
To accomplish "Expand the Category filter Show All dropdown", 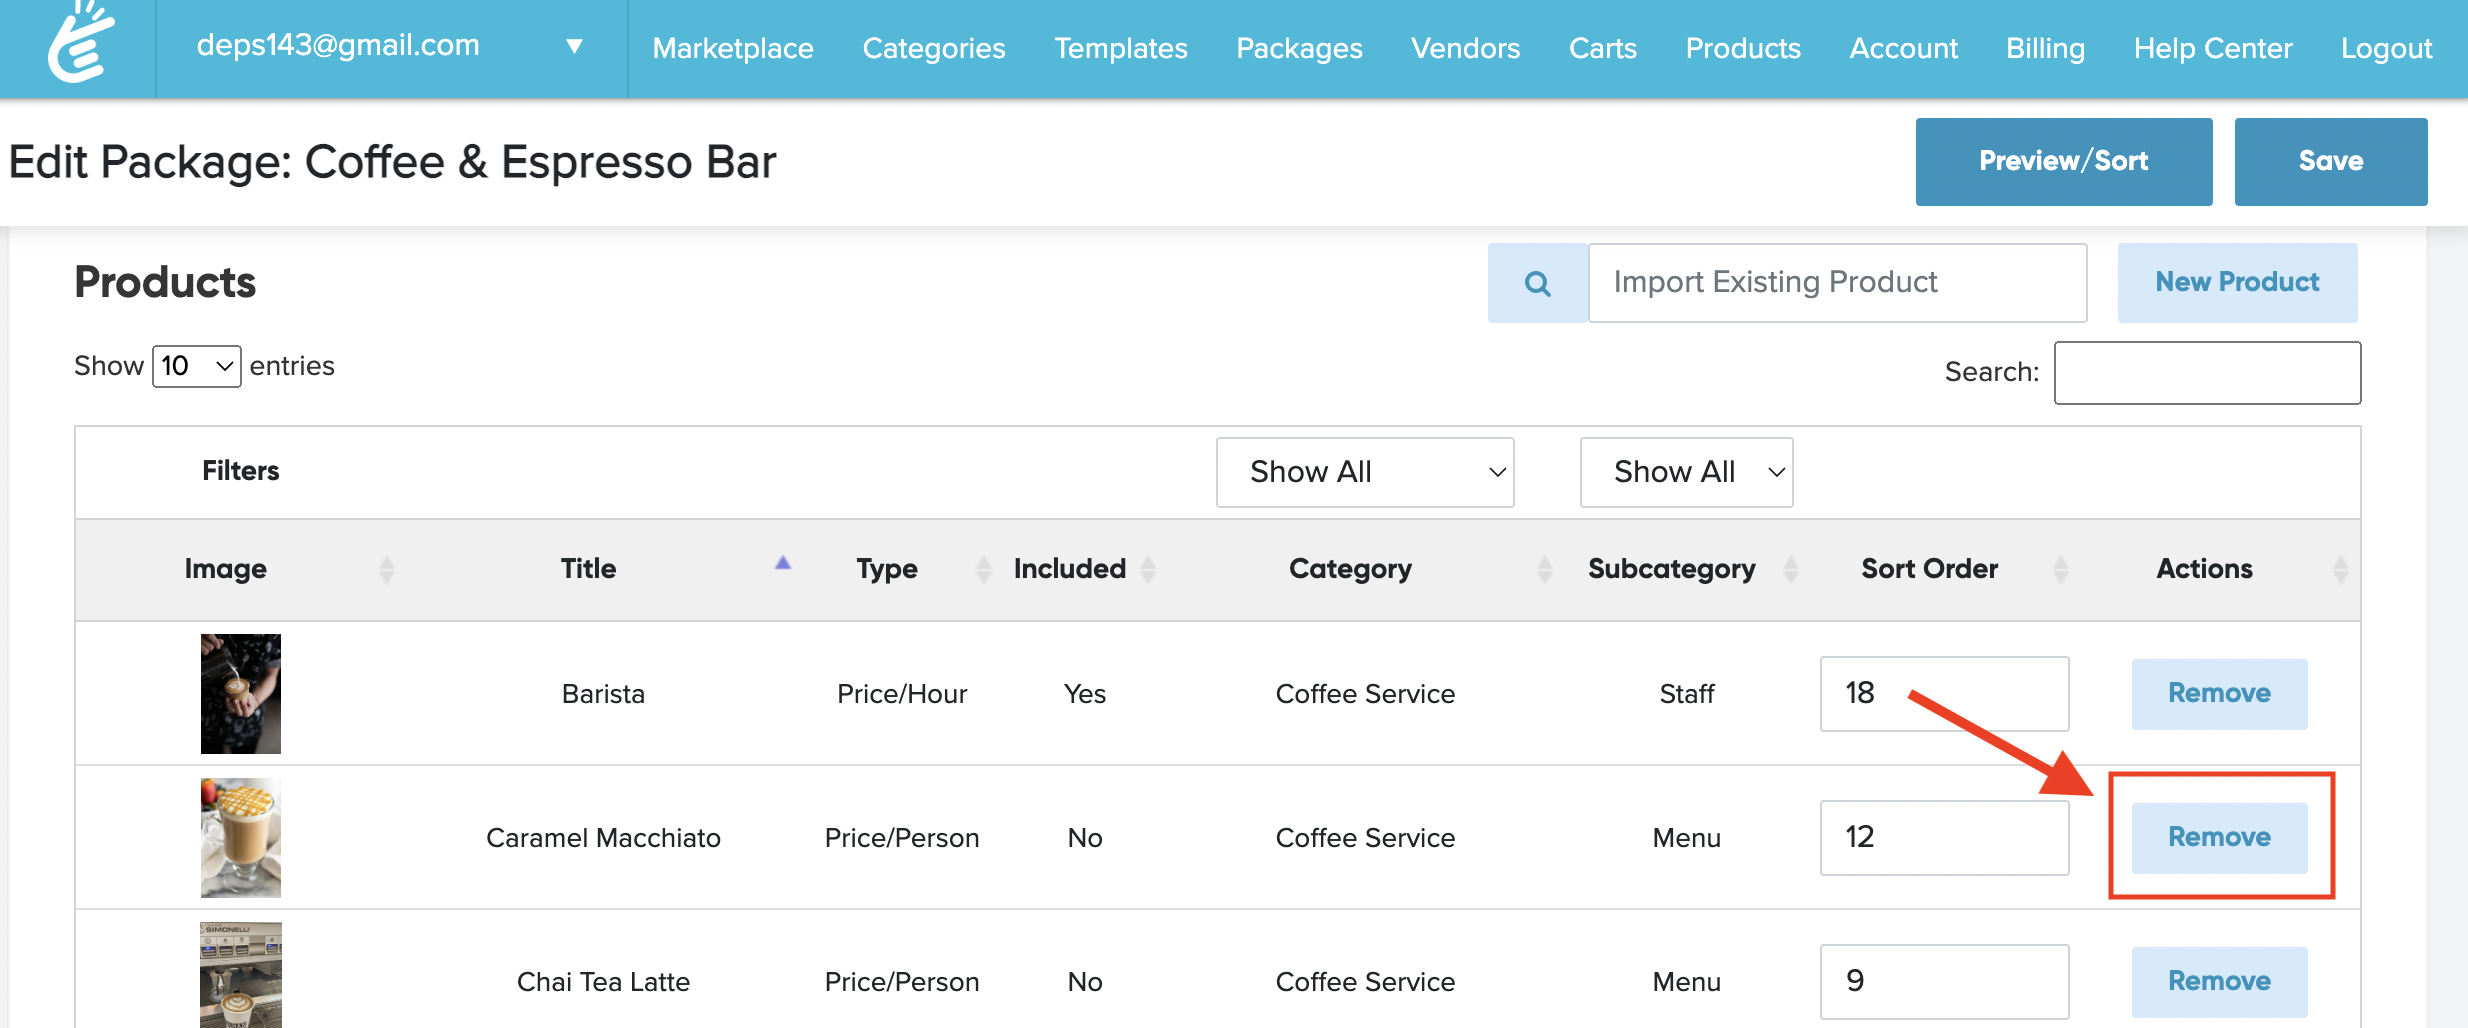I will tap(1365, 472).
